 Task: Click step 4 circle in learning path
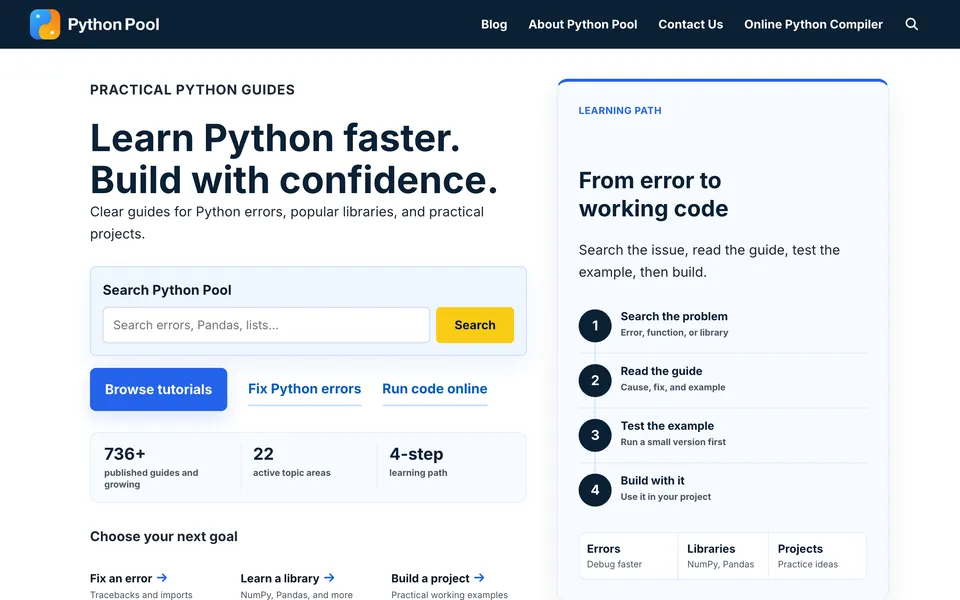point(595,490)
